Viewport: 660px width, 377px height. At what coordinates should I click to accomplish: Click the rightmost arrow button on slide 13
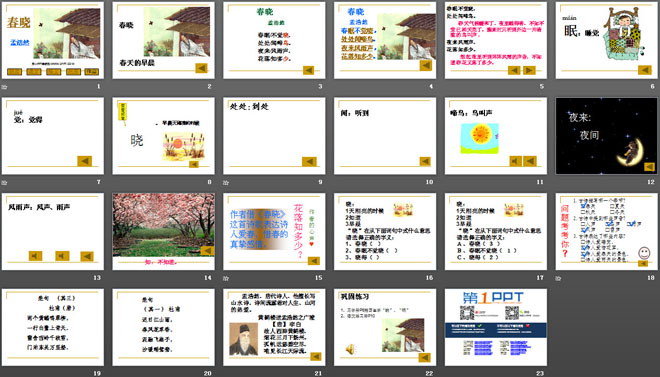click(x=87, y=256)
